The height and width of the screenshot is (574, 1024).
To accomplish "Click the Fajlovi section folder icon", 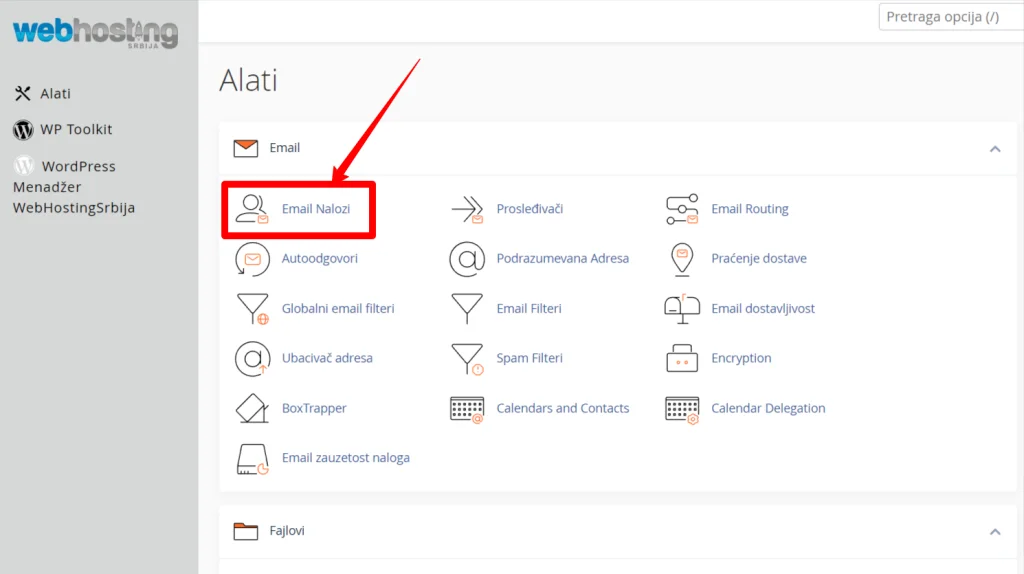I will pos(246,531).
